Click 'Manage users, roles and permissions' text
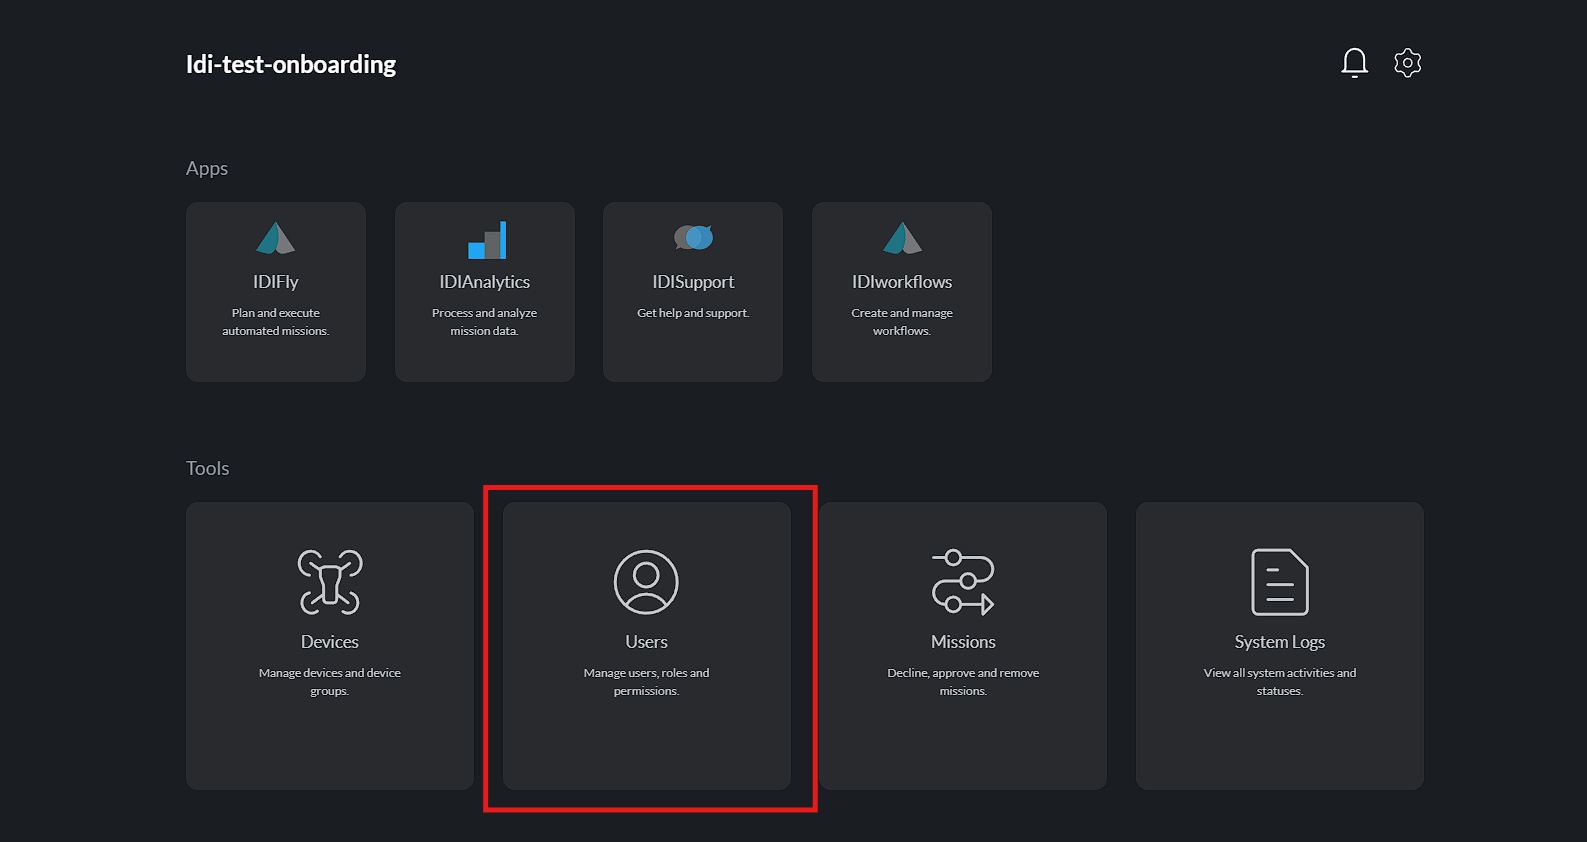 (x=646, y=682)
